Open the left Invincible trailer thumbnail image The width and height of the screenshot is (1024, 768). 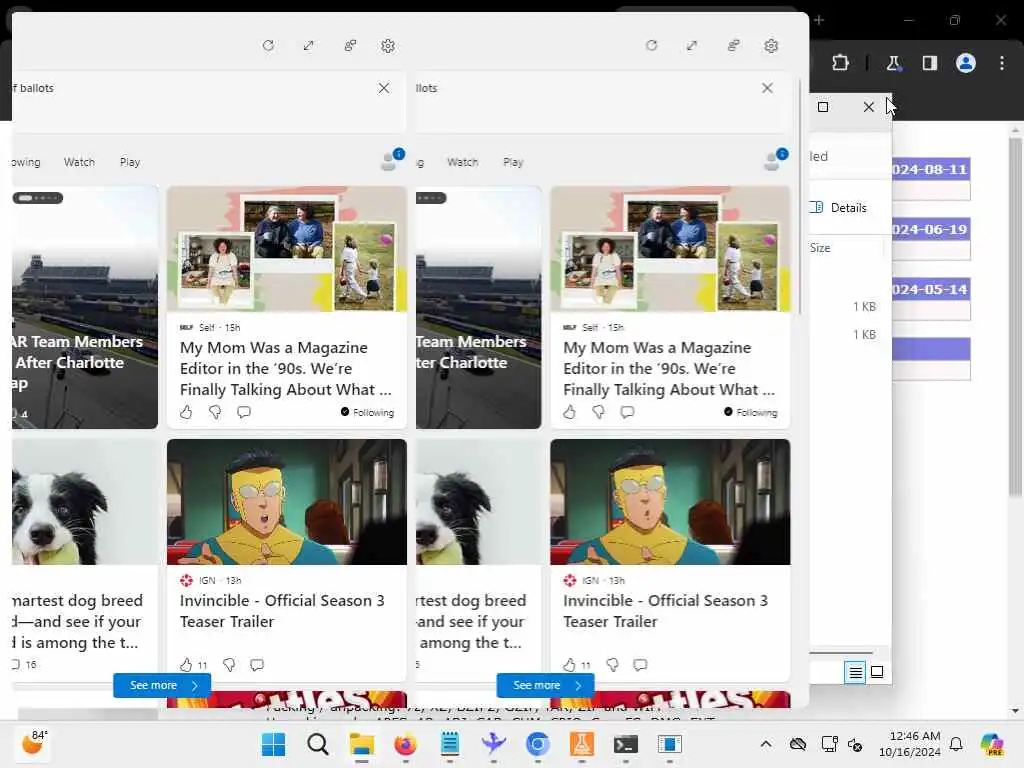coord(287,502)
